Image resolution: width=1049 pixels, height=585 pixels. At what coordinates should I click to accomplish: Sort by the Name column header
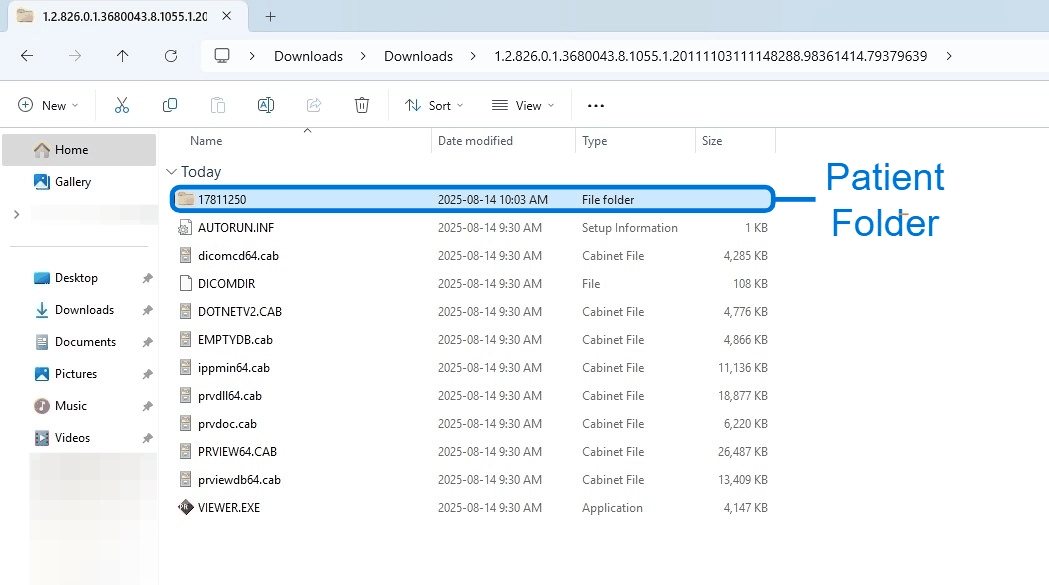[x=205, y=141]
